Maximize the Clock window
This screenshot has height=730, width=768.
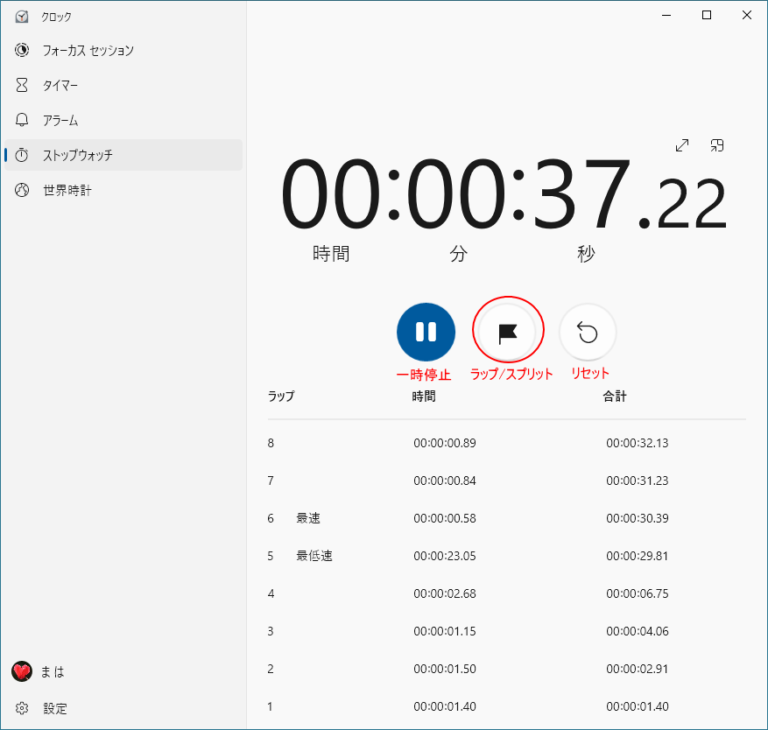[707, 15]
